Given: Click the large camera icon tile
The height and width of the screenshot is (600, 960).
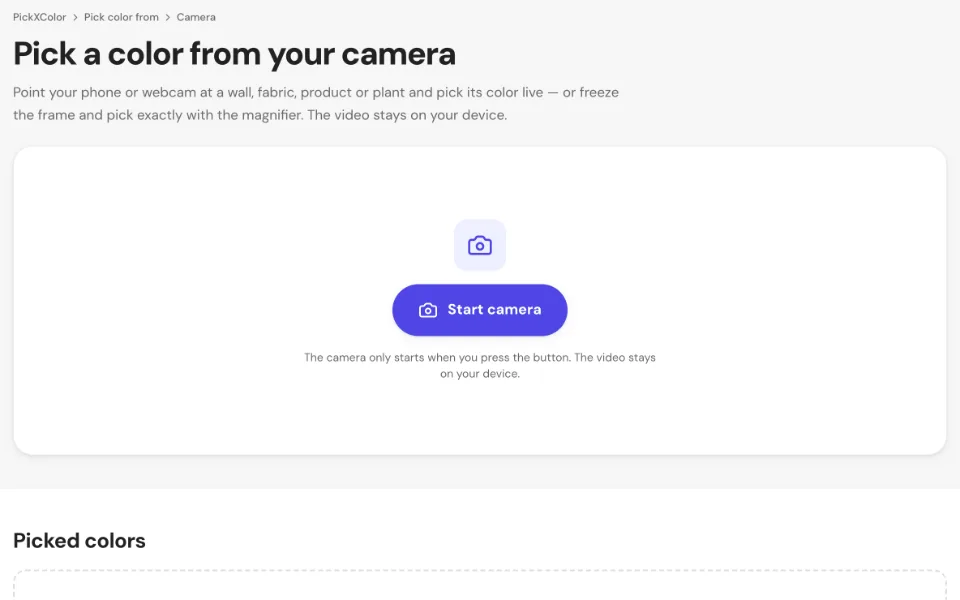Looking at the screenshot, I should (479, 246).
